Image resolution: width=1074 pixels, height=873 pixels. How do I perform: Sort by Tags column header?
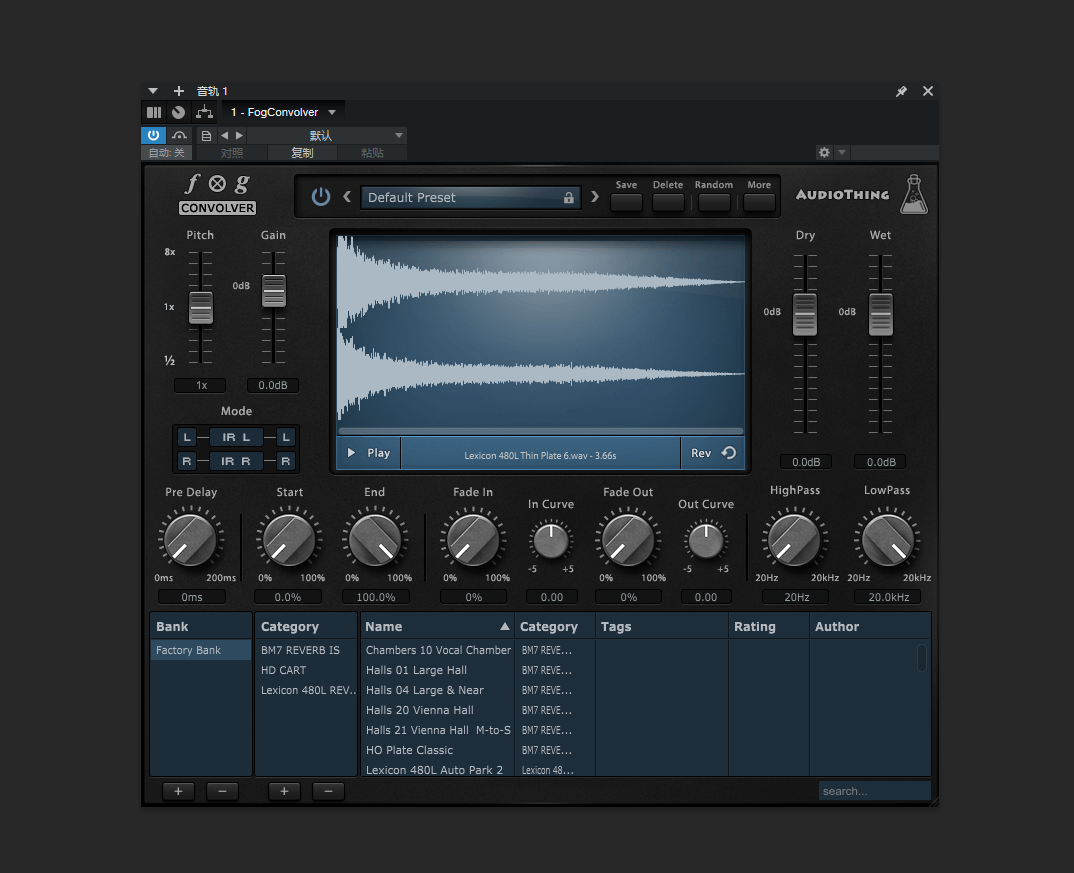[x=662, y=627]
